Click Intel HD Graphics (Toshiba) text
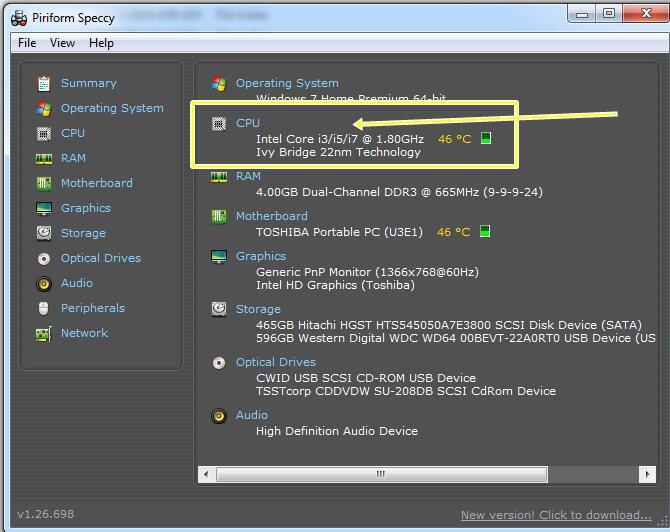The height and width of the screenshot is (532, 670). coord(335,285)
